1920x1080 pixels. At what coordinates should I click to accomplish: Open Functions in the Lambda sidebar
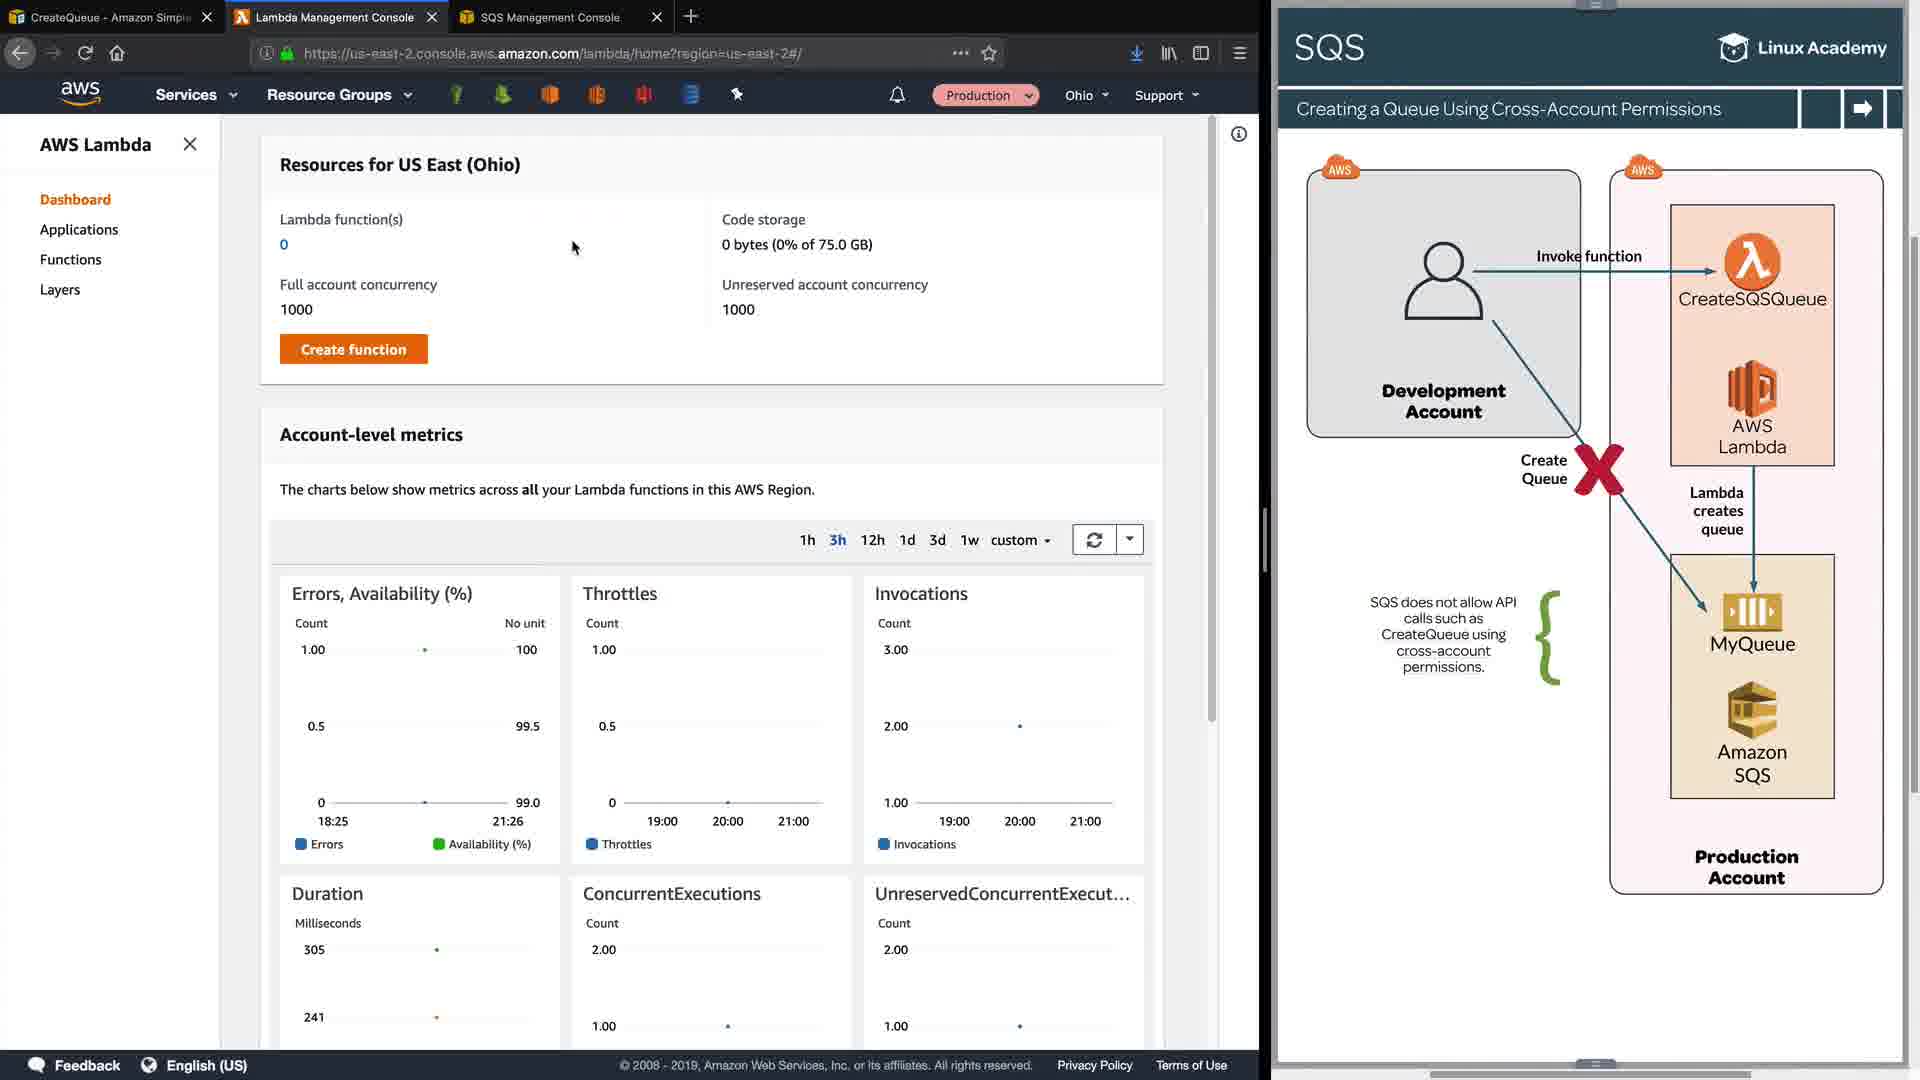pos(70,259)
